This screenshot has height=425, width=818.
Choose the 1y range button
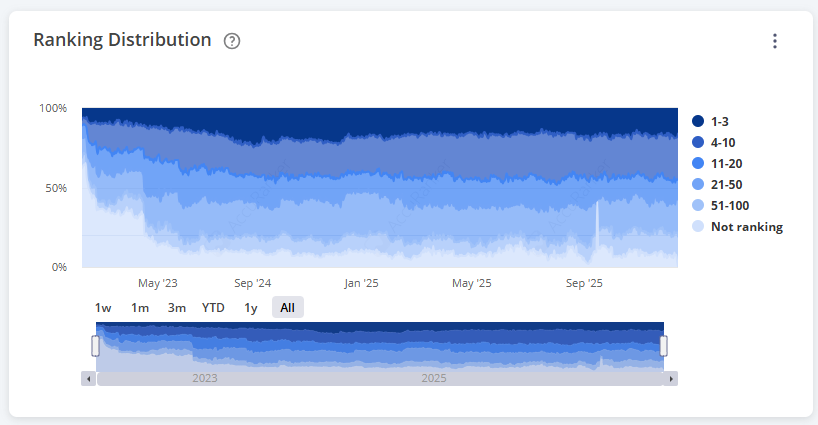click(x=251, y=308)
